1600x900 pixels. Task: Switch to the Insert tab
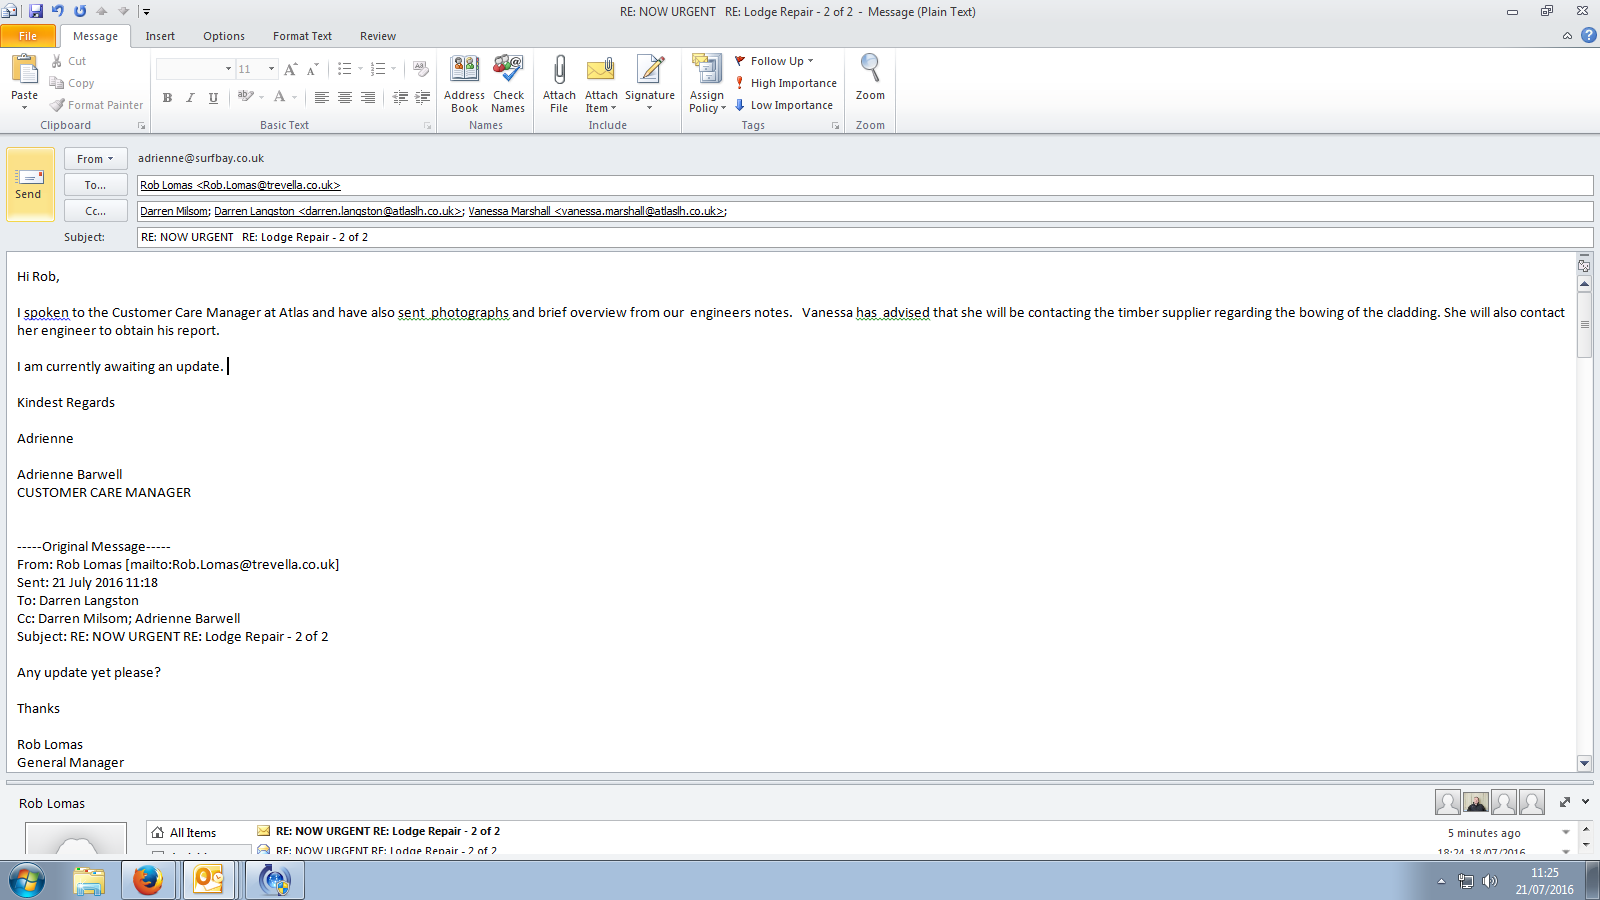point(160,36)
